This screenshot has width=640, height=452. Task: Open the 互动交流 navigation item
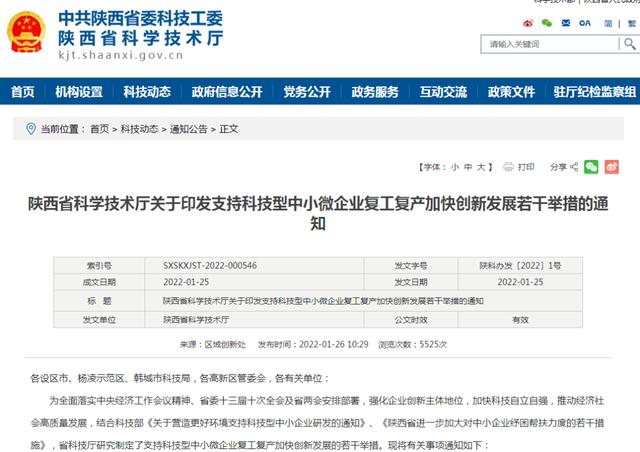click(x=443, y=91)
